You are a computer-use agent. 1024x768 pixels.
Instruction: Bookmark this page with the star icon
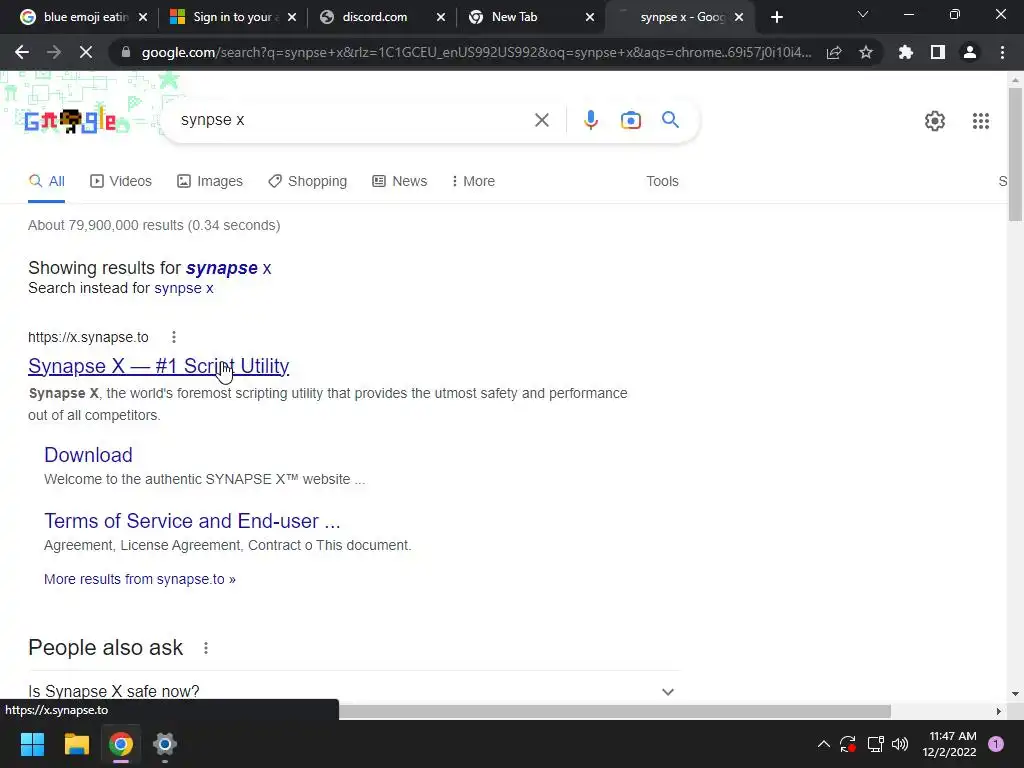point(866,52)
